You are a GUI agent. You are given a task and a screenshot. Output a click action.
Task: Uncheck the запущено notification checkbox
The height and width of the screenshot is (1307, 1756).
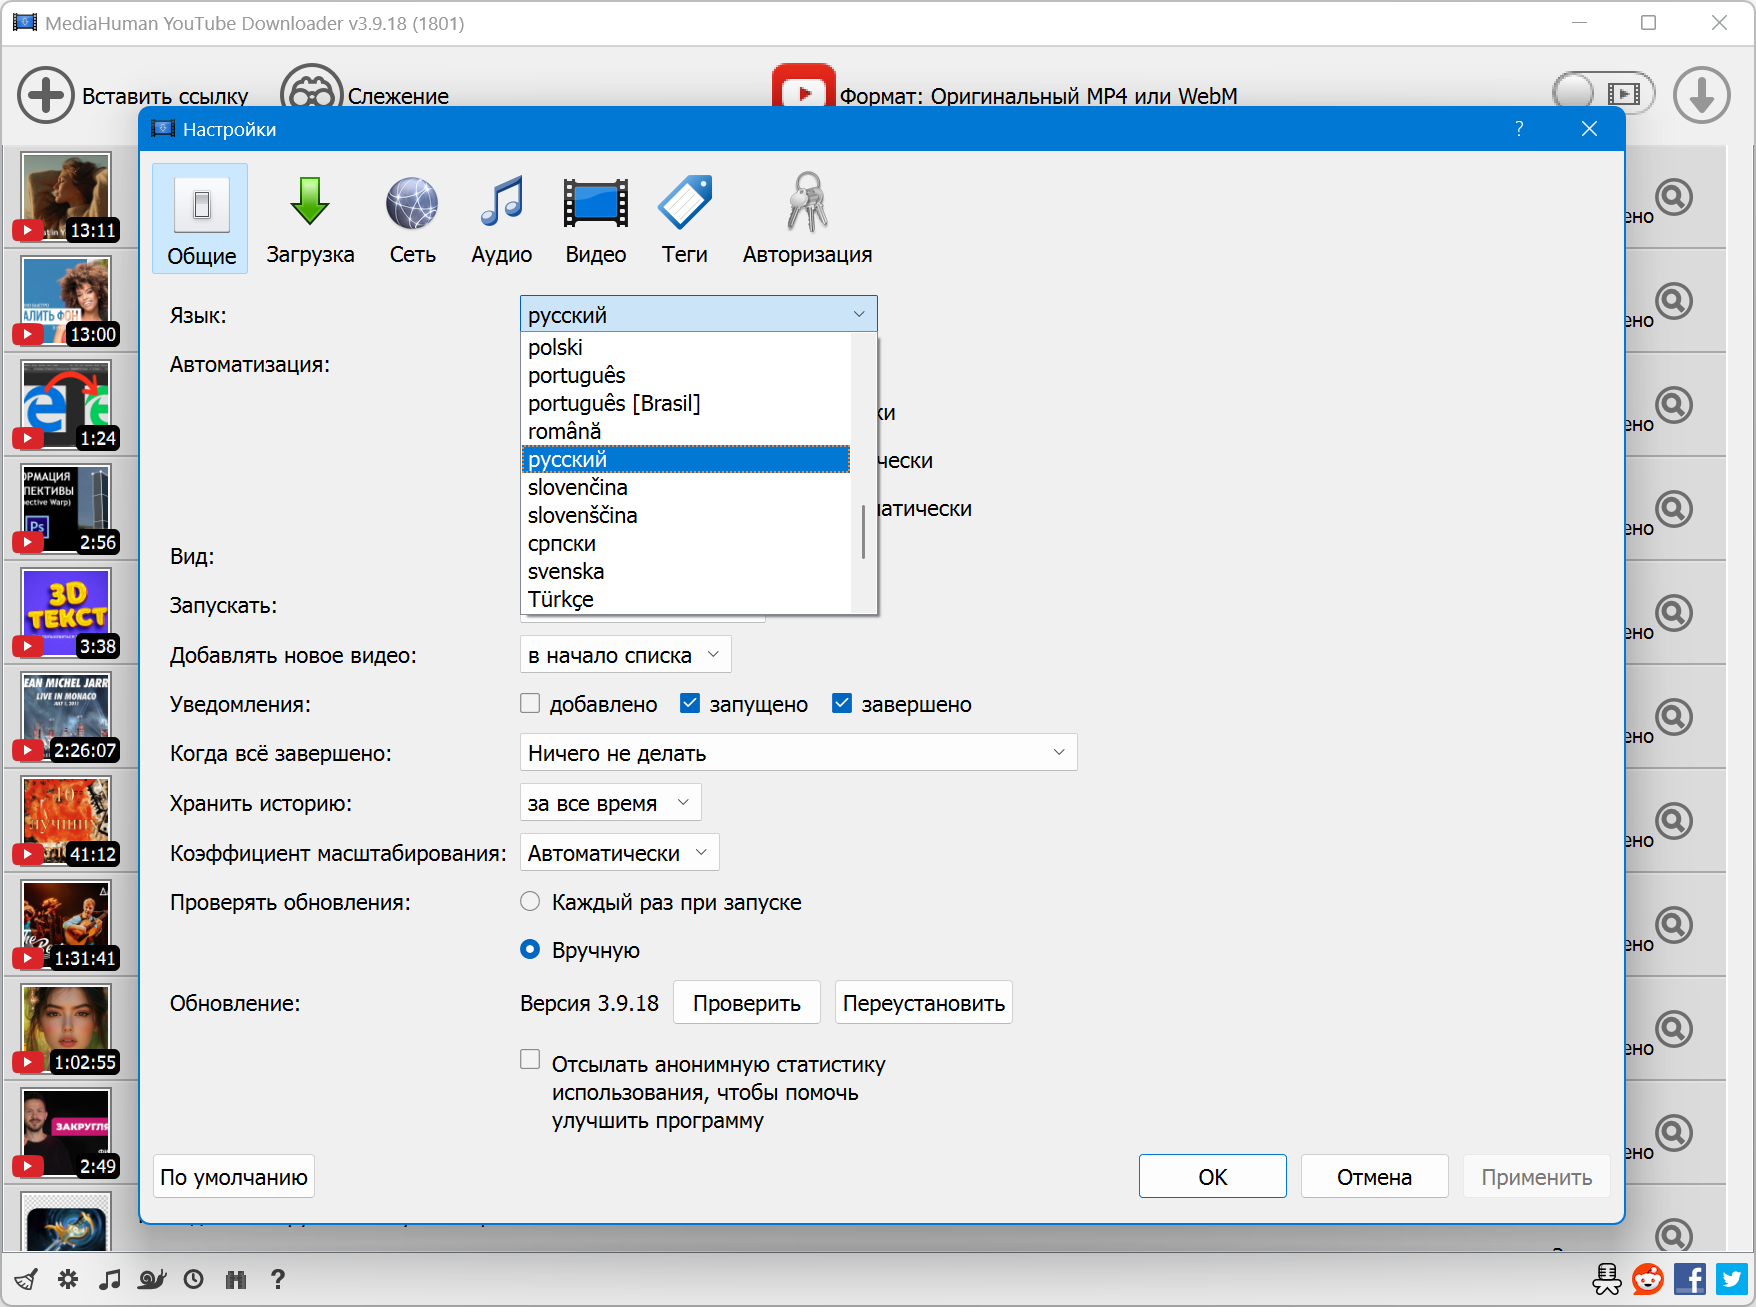click(690, 704)
